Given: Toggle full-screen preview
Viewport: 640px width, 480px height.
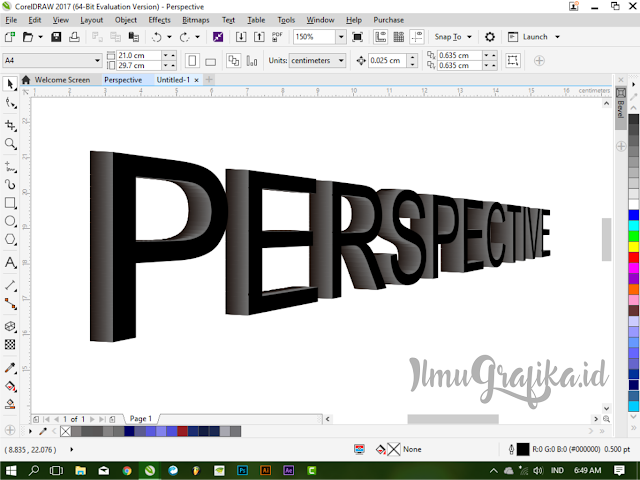Looking at the screenshot, I should point(357,37).
